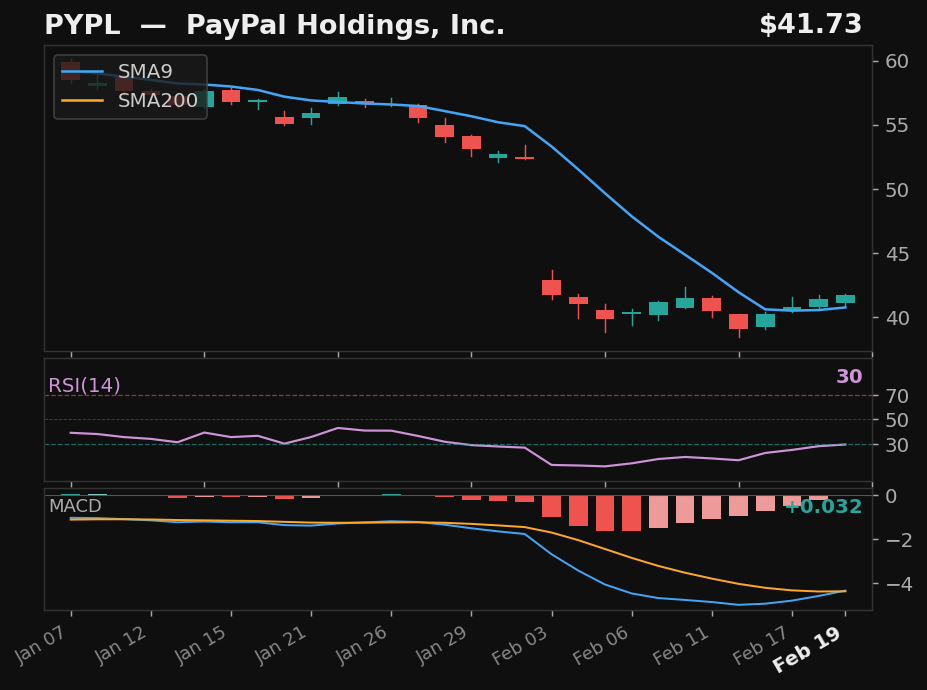Click the 55 price axis tick label
Viewport: 927px width, 690px height.
tap(897, 125)
